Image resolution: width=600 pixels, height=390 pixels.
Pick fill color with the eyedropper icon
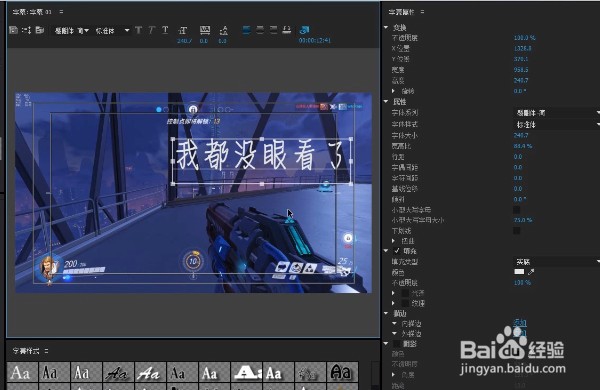(531, 272)
